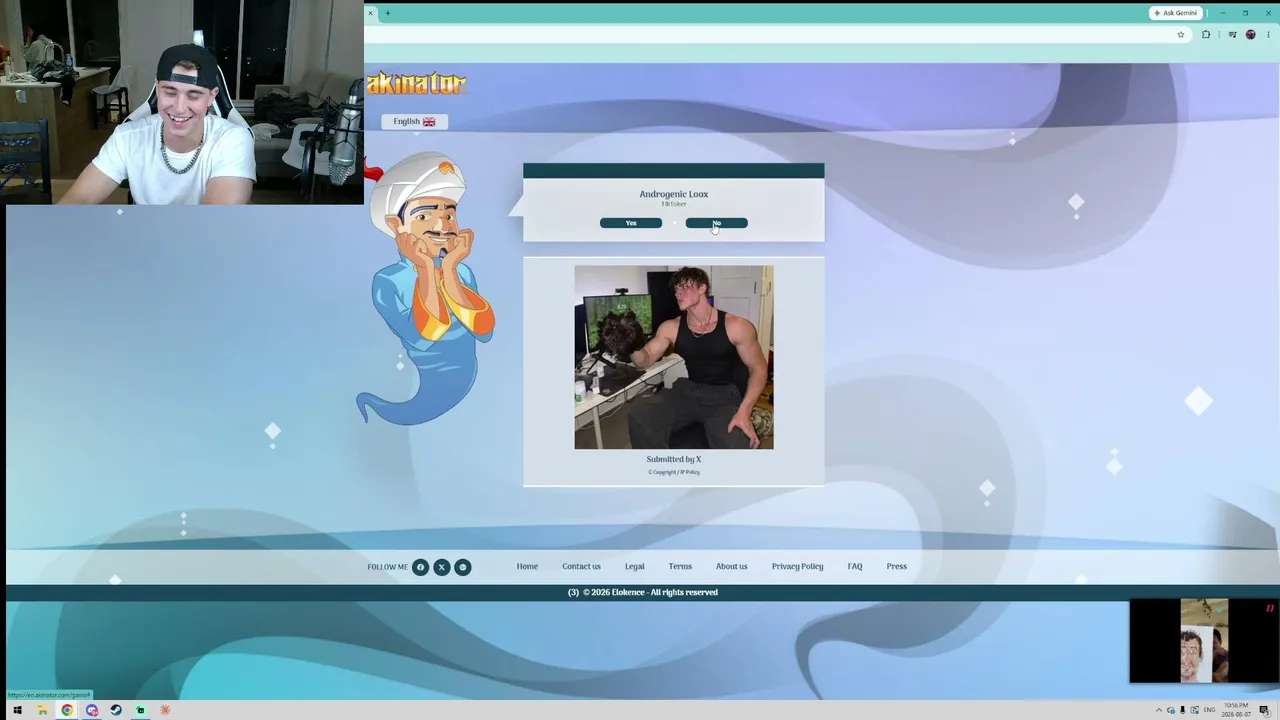This screenshot has width=1280, height=720.
Task: Open the Chrome extensions puzzle icon
Action: 1206,35
